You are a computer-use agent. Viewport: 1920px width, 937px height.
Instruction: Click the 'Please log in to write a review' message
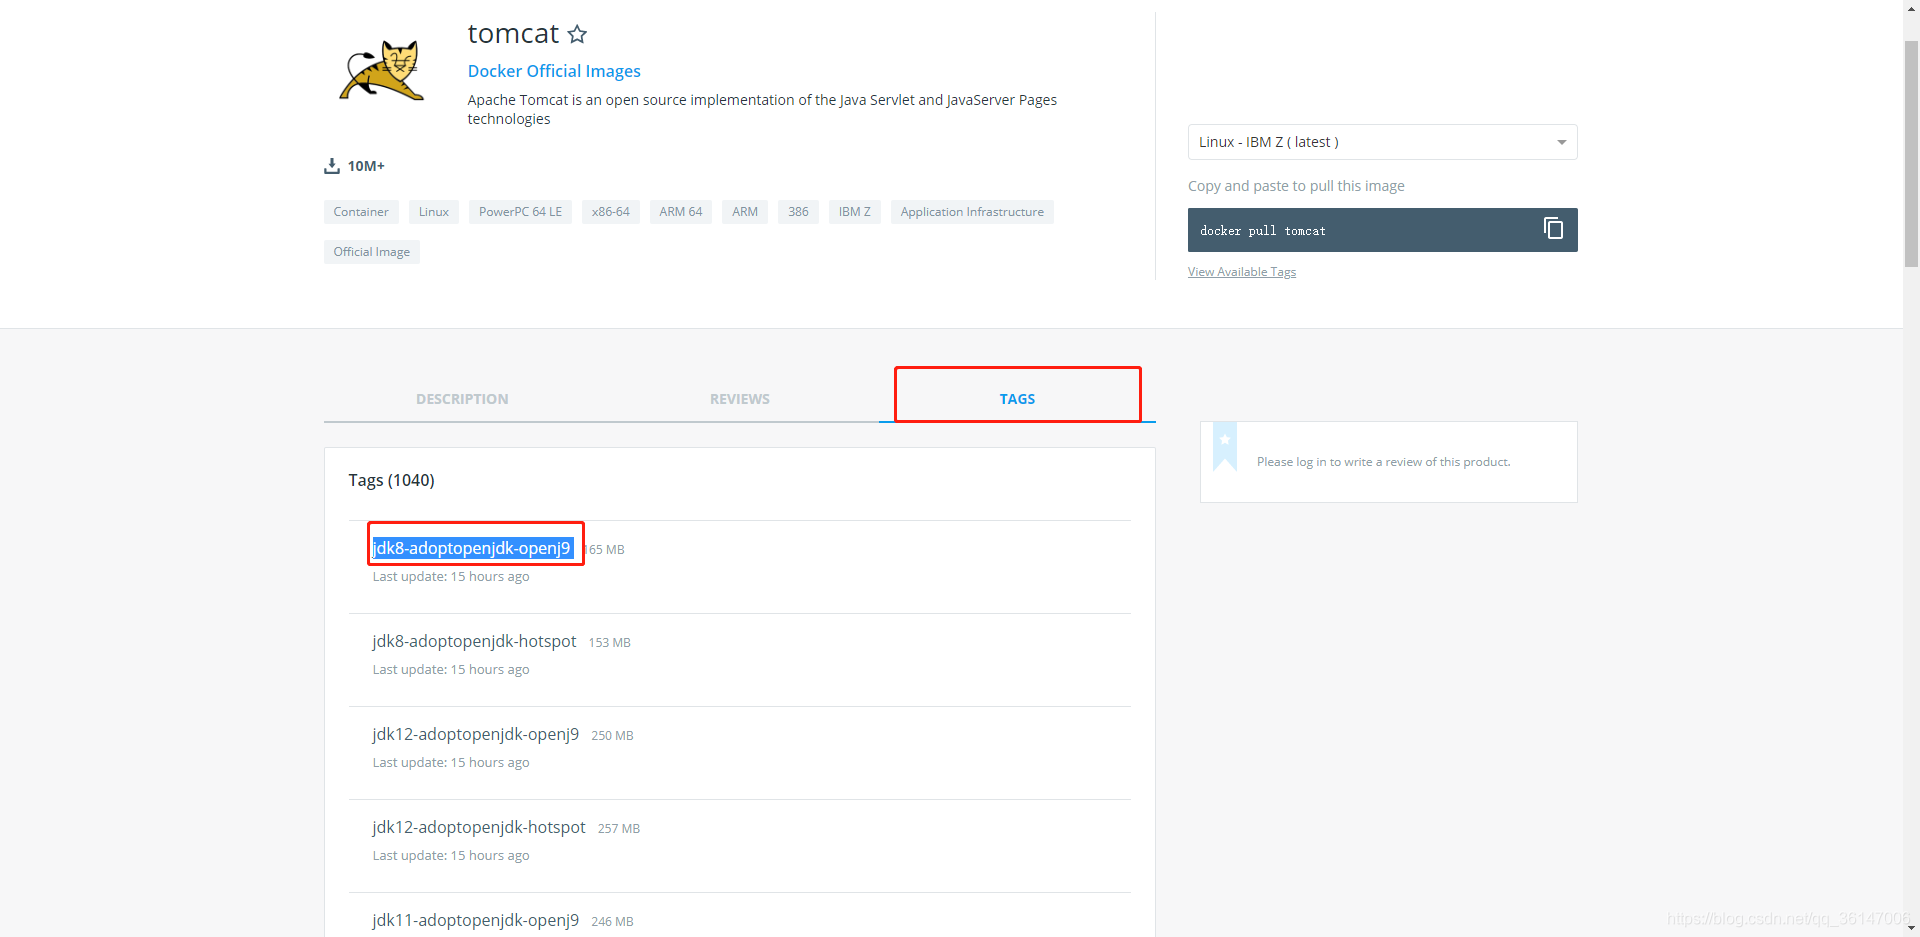tap(1384, 462)
